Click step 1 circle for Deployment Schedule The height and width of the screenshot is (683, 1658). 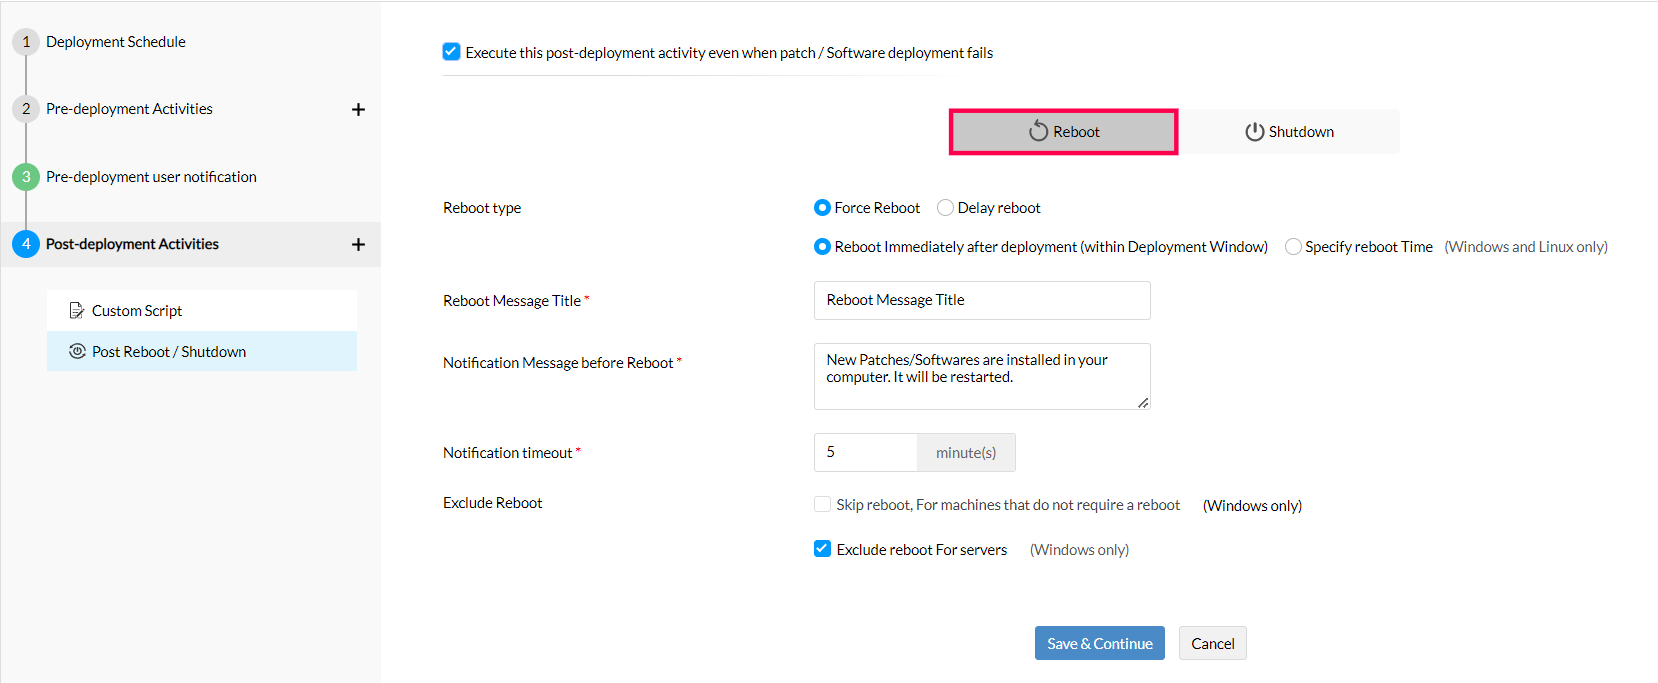click(x=26, y=42)
